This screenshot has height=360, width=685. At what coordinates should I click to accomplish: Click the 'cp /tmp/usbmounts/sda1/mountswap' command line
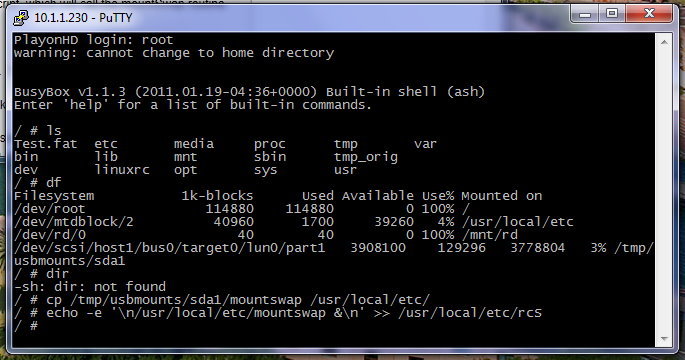222,300
